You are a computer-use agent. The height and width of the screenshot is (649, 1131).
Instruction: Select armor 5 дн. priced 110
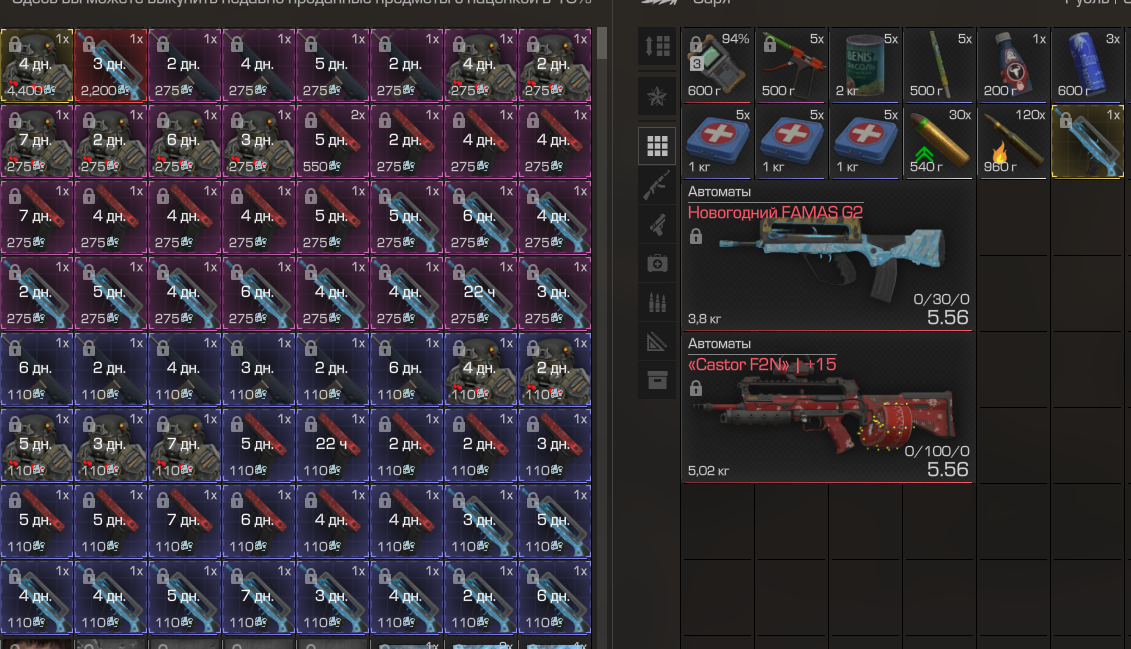pyautogui.click(x=37, y=446)
